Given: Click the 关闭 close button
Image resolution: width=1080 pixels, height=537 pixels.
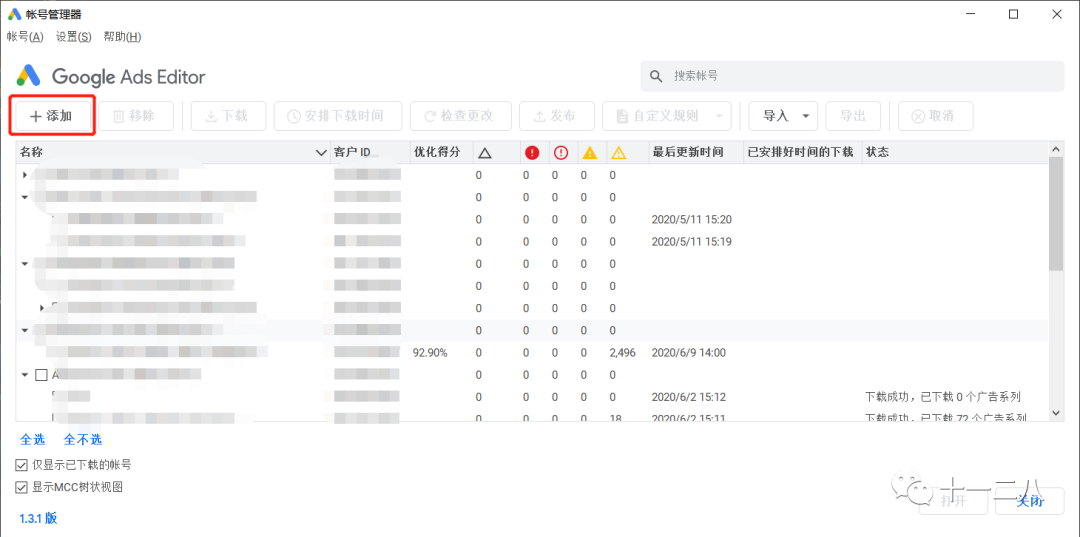Looking at the screenshot, I should [x=1030, y=501].
